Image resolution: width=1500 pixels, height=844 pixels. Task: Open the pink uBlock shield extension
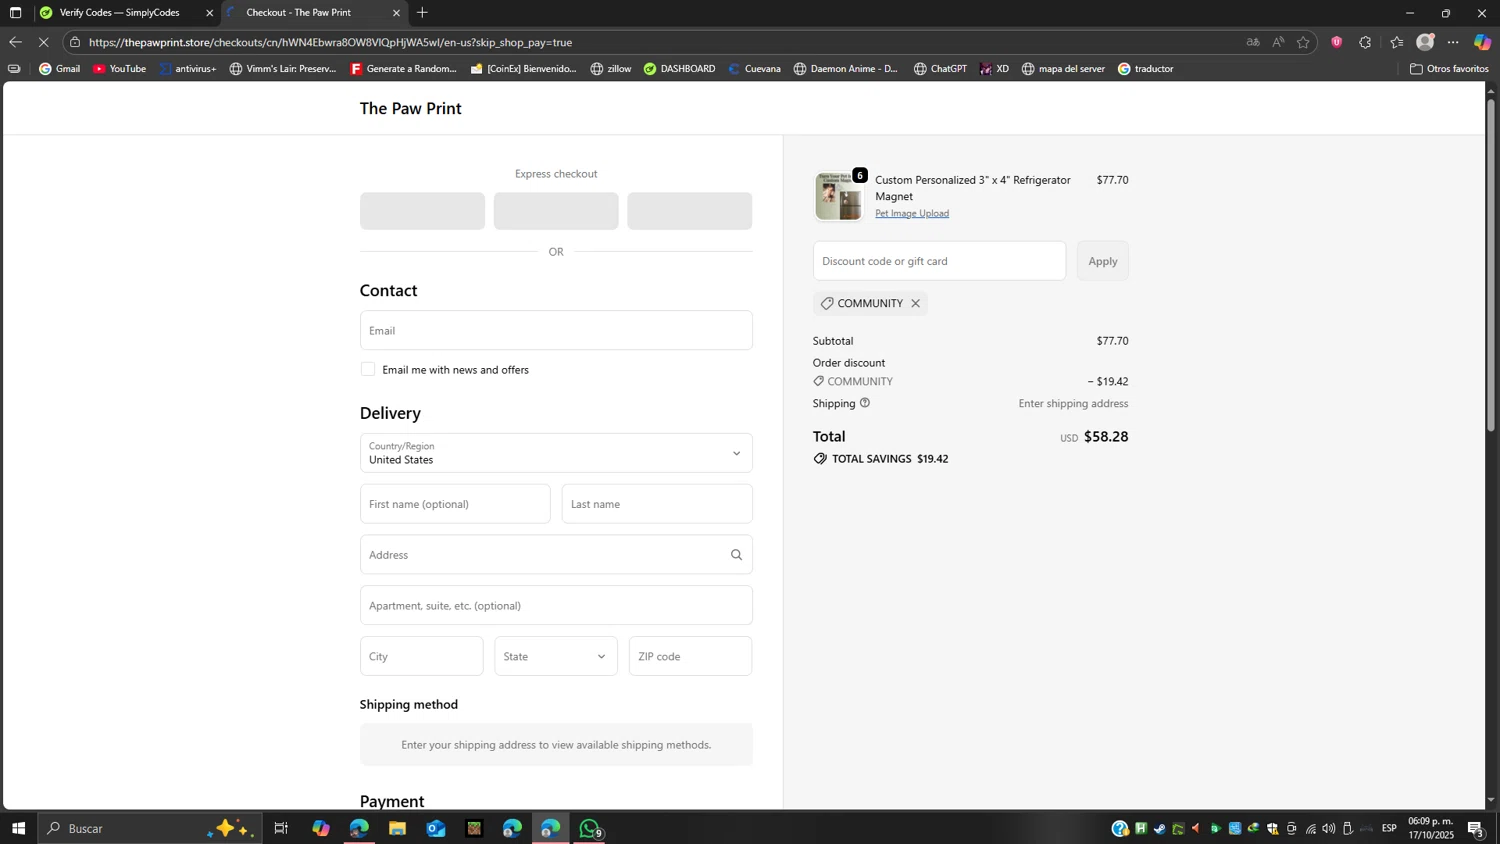(x=1337, y=42)
